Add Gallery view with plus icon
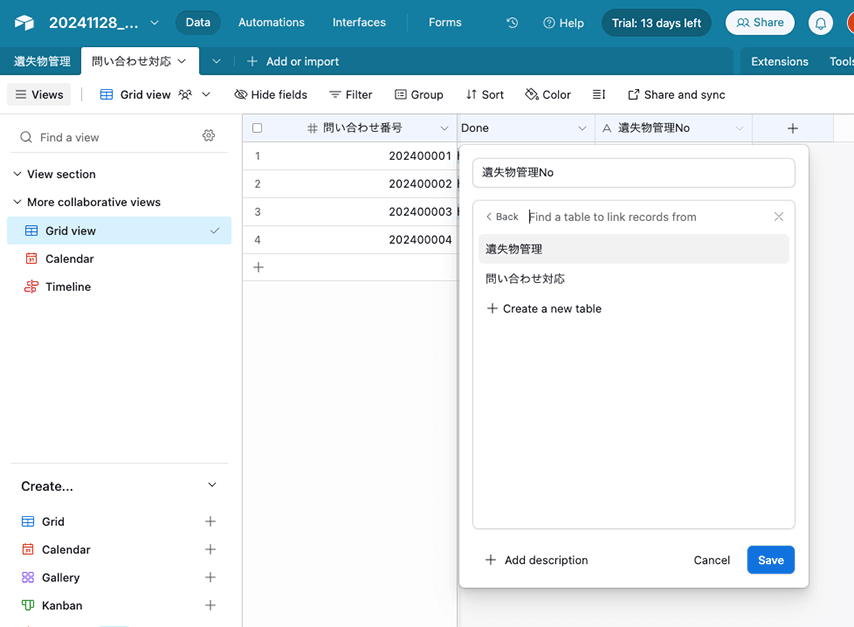This screenshot has height=627, width=854. pos(210,577)
